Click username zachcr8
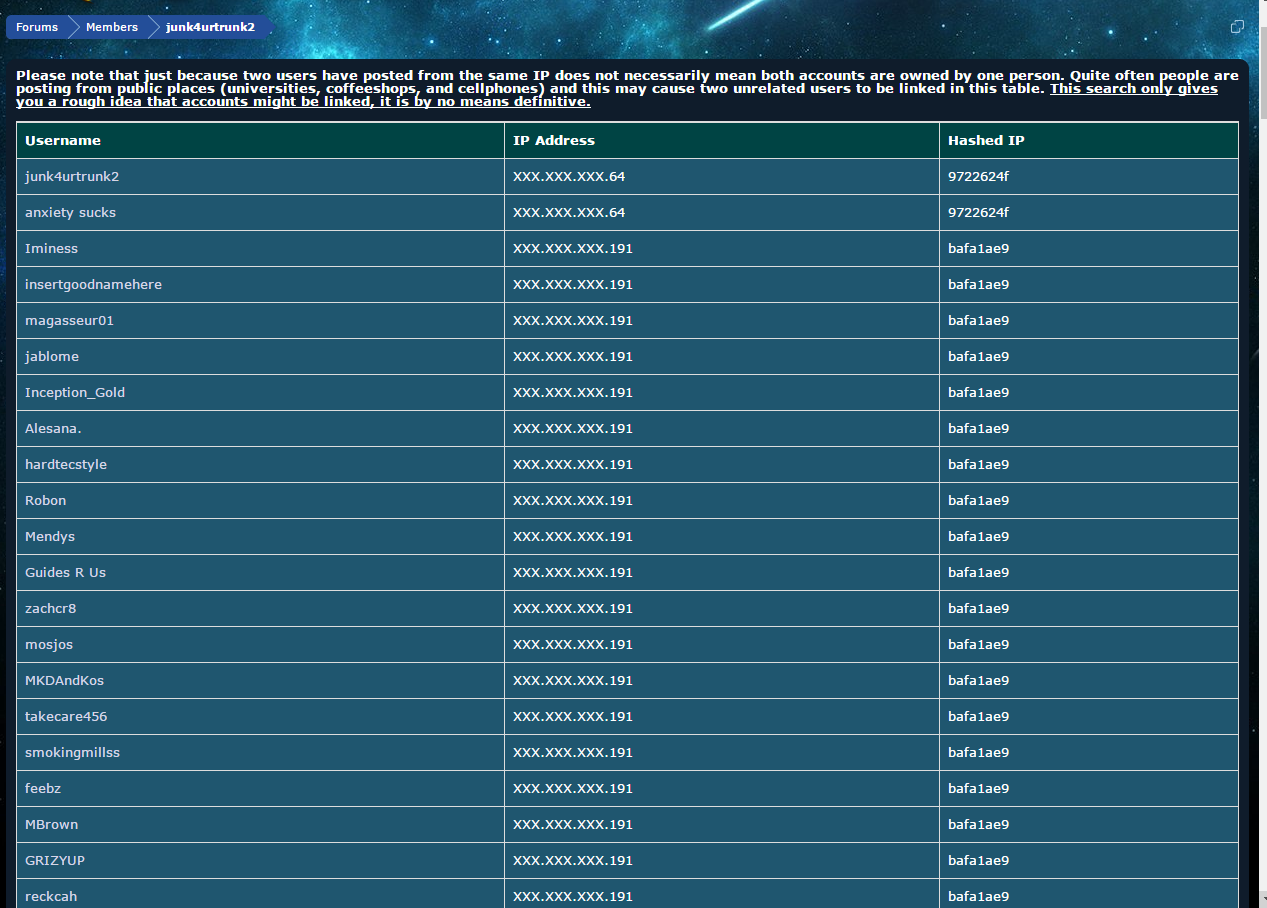This screenshot has height=908, width=1267. click(x=50, y=609)
